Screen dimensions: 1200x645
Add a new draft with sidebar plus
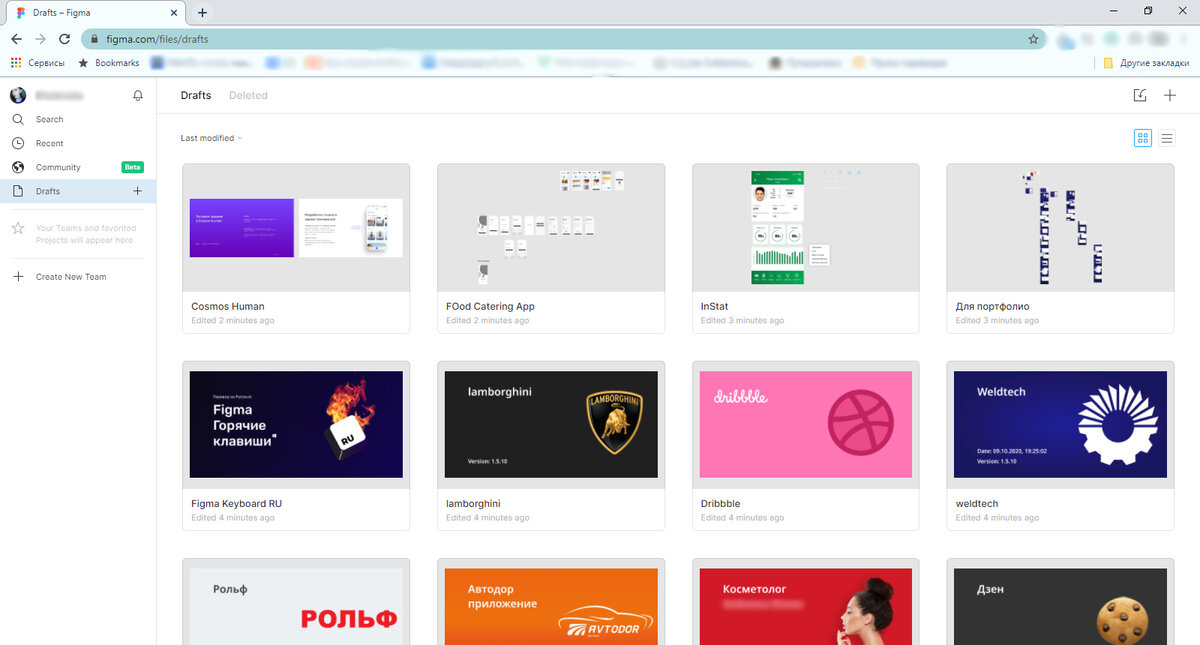pyautogui.click(x=138, y=191)
